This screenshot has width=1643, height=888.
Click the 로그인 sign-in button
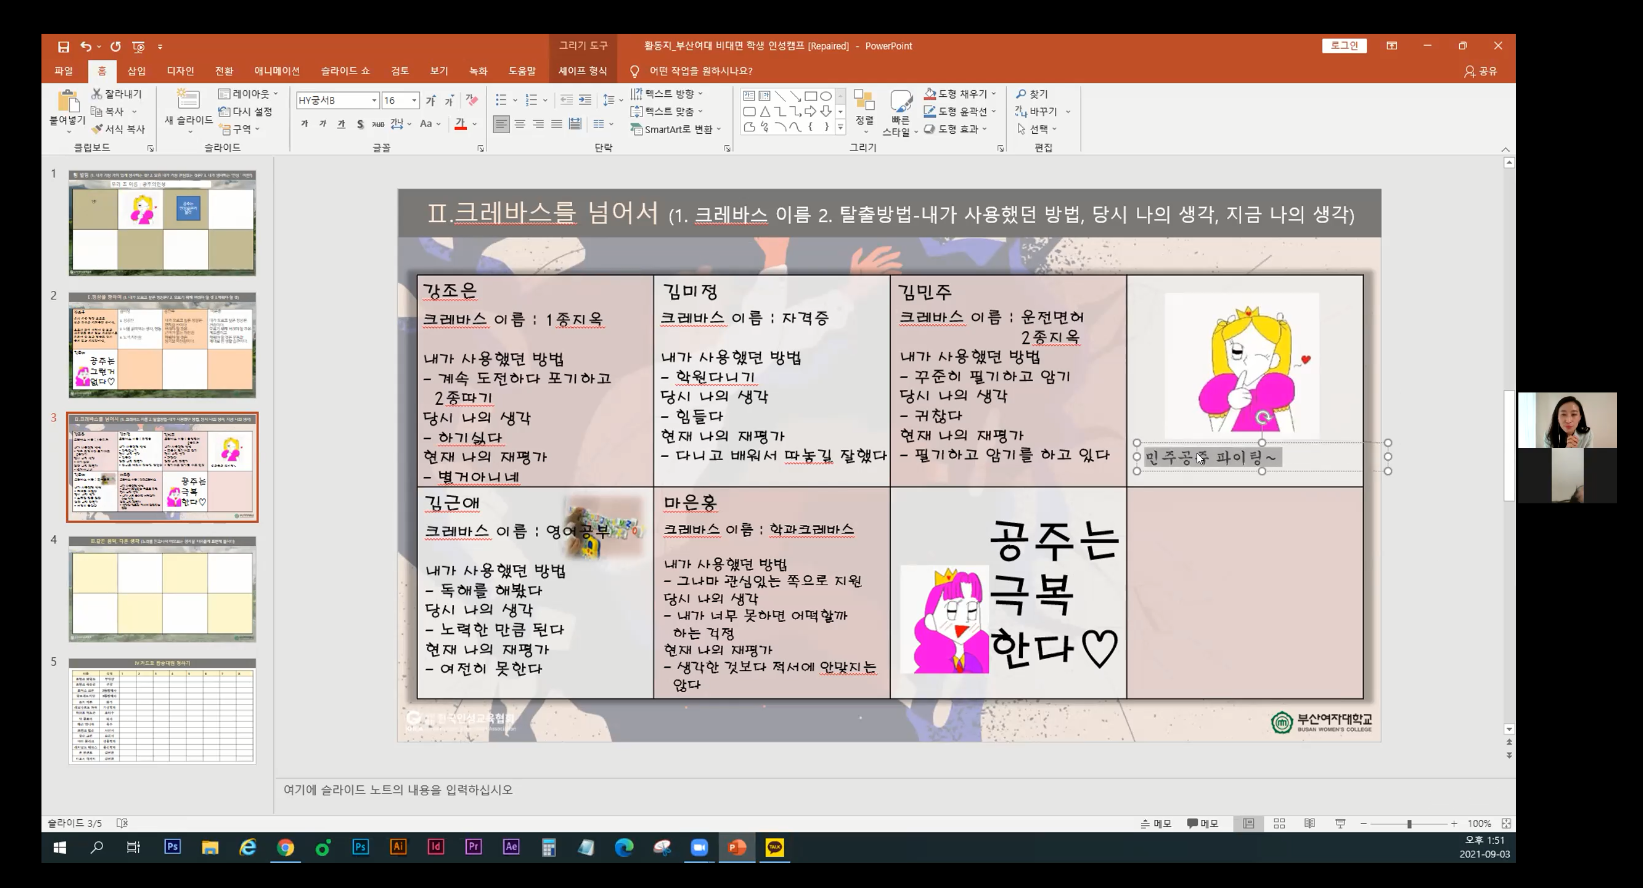[1345, 46]
